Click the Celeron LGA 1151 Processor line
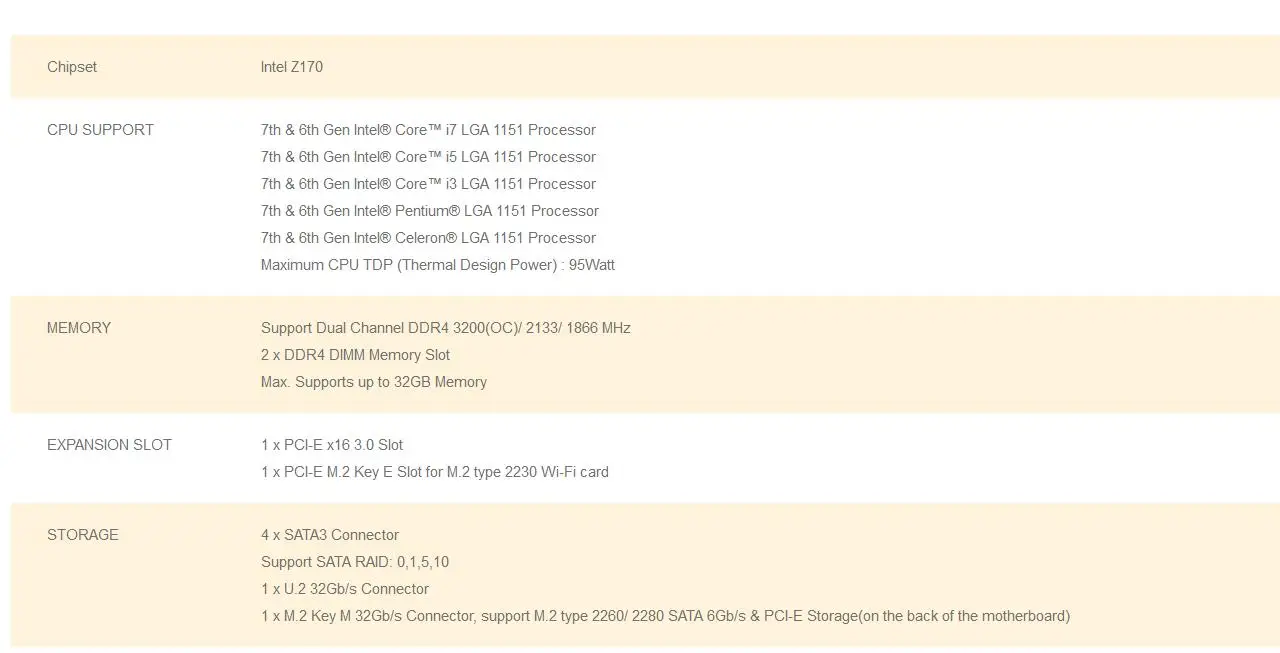1280x653 pixels. (x=428, y=238)
